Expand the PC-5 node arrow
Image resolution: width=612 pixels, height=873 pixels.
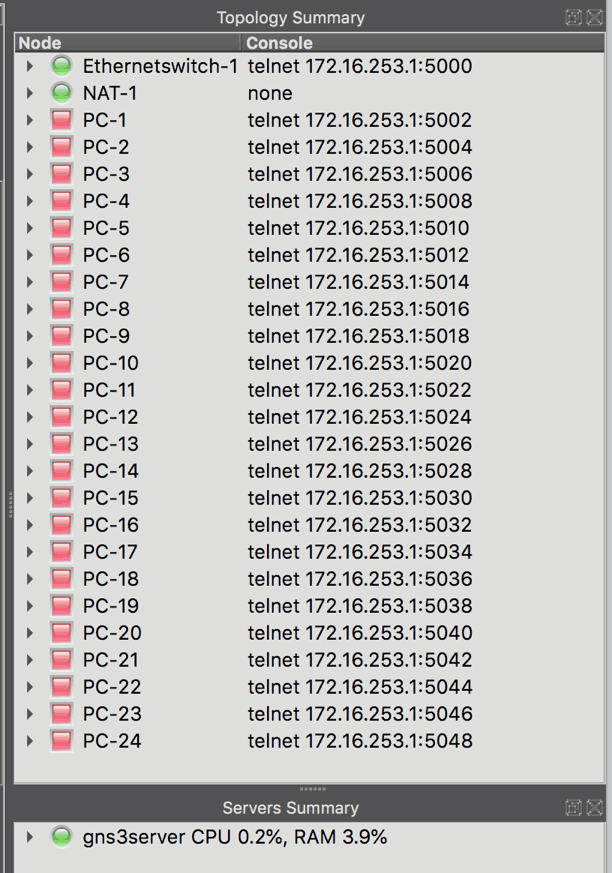coord(30,228)
